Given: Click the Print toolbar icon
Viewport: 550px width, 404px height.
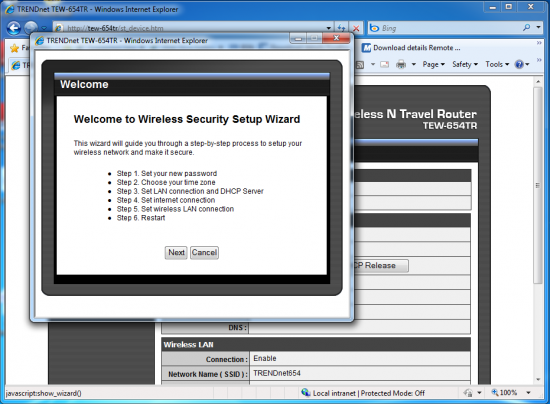Looking at the screenshot, I should coord(401,65).
